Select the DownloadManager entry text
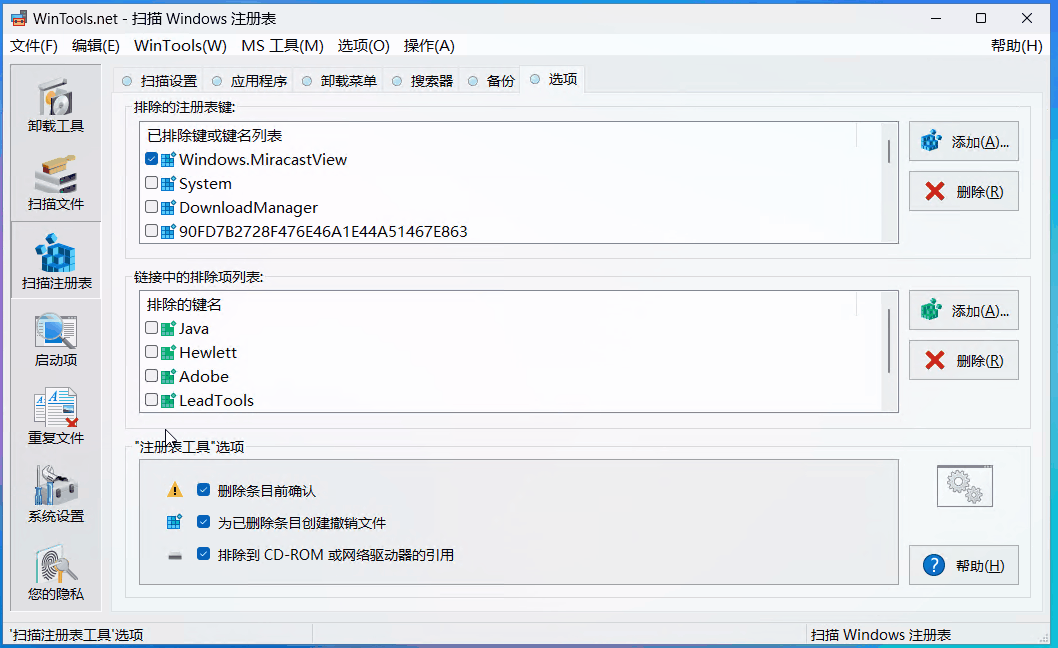This screenshot has height=648, width=1058. pos(248,208)
